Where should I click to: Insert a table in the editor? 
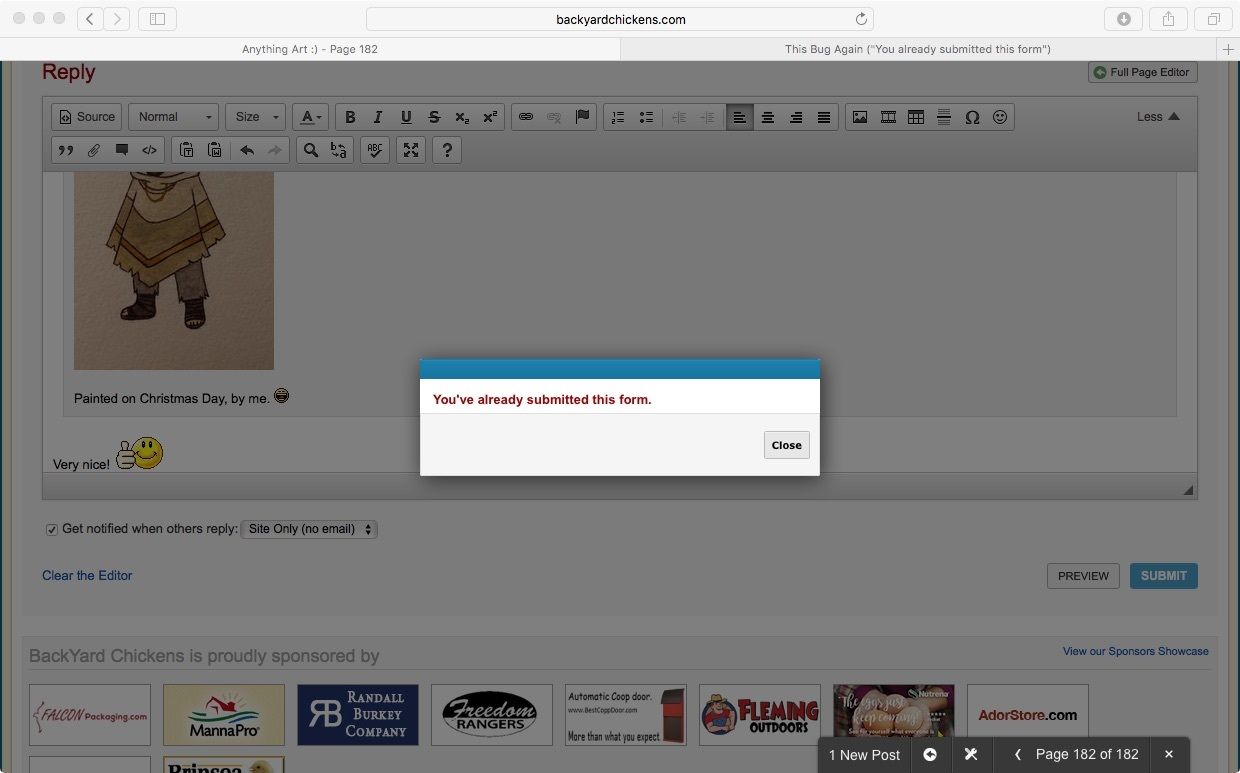916,117
